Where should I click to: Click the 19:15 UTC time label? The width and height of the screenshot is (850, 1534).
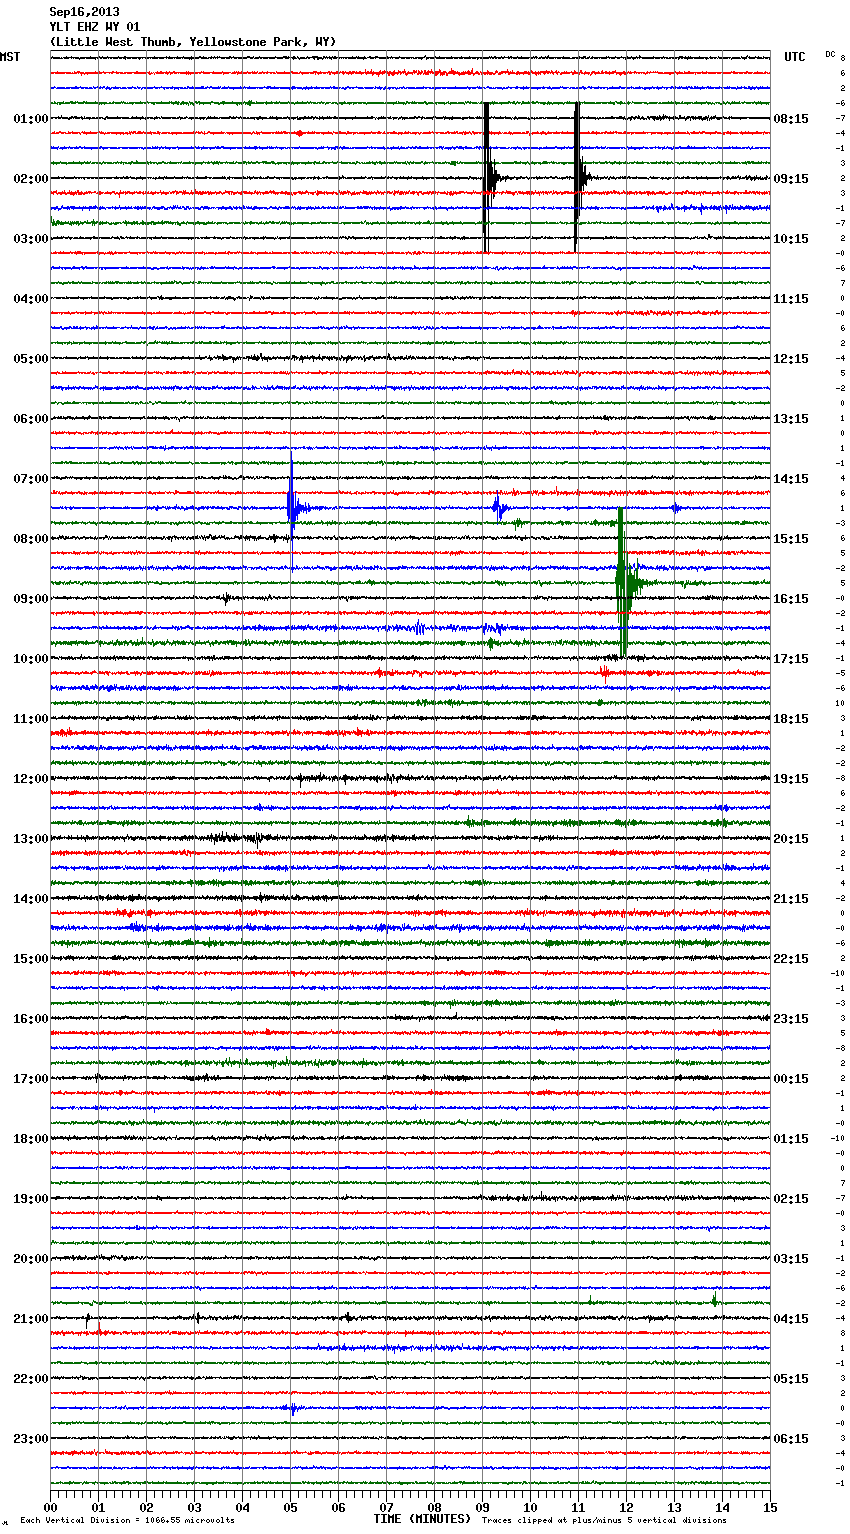791,779
